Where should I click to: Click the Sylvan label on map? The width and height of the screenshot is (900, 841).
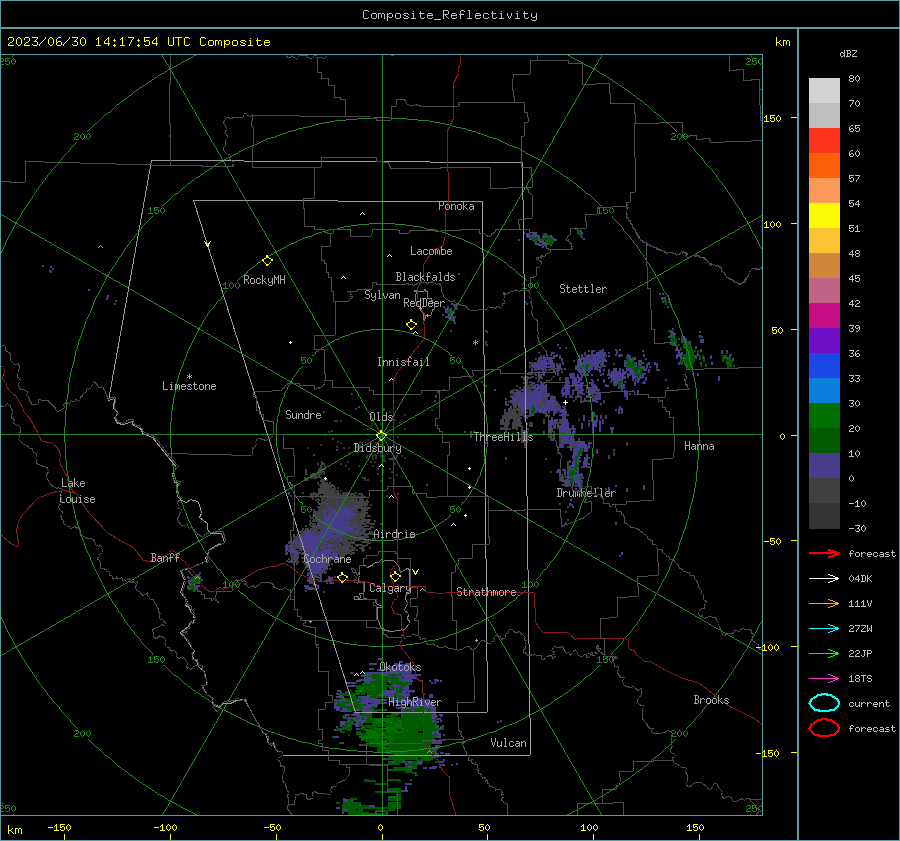click(382, 295)
